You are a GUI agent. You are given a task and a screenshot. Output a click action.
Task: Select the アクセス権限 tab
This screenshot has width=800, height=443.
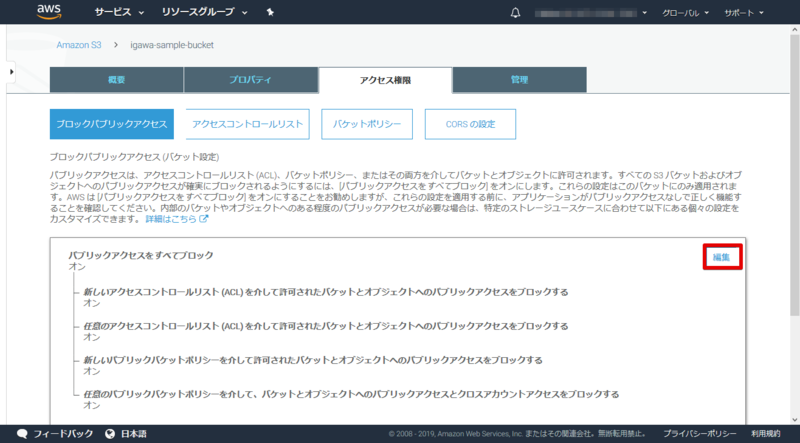(385, 80)
